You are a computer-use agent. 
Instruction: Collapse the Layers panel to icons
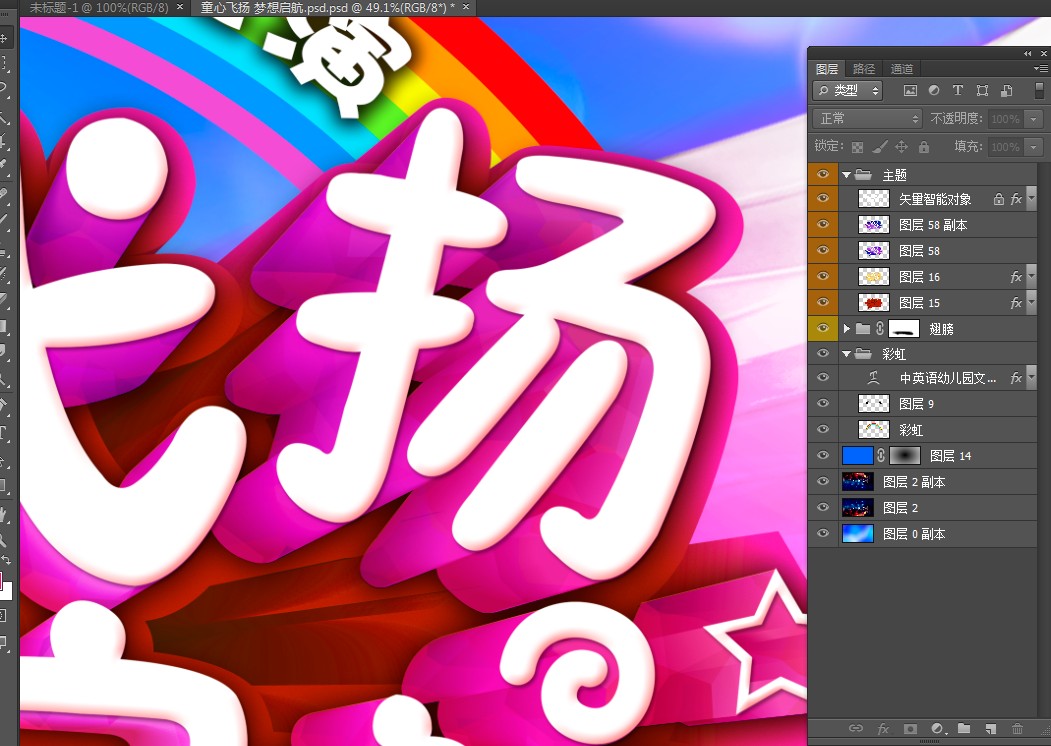pyautogui.click(x=1028, y=54)
